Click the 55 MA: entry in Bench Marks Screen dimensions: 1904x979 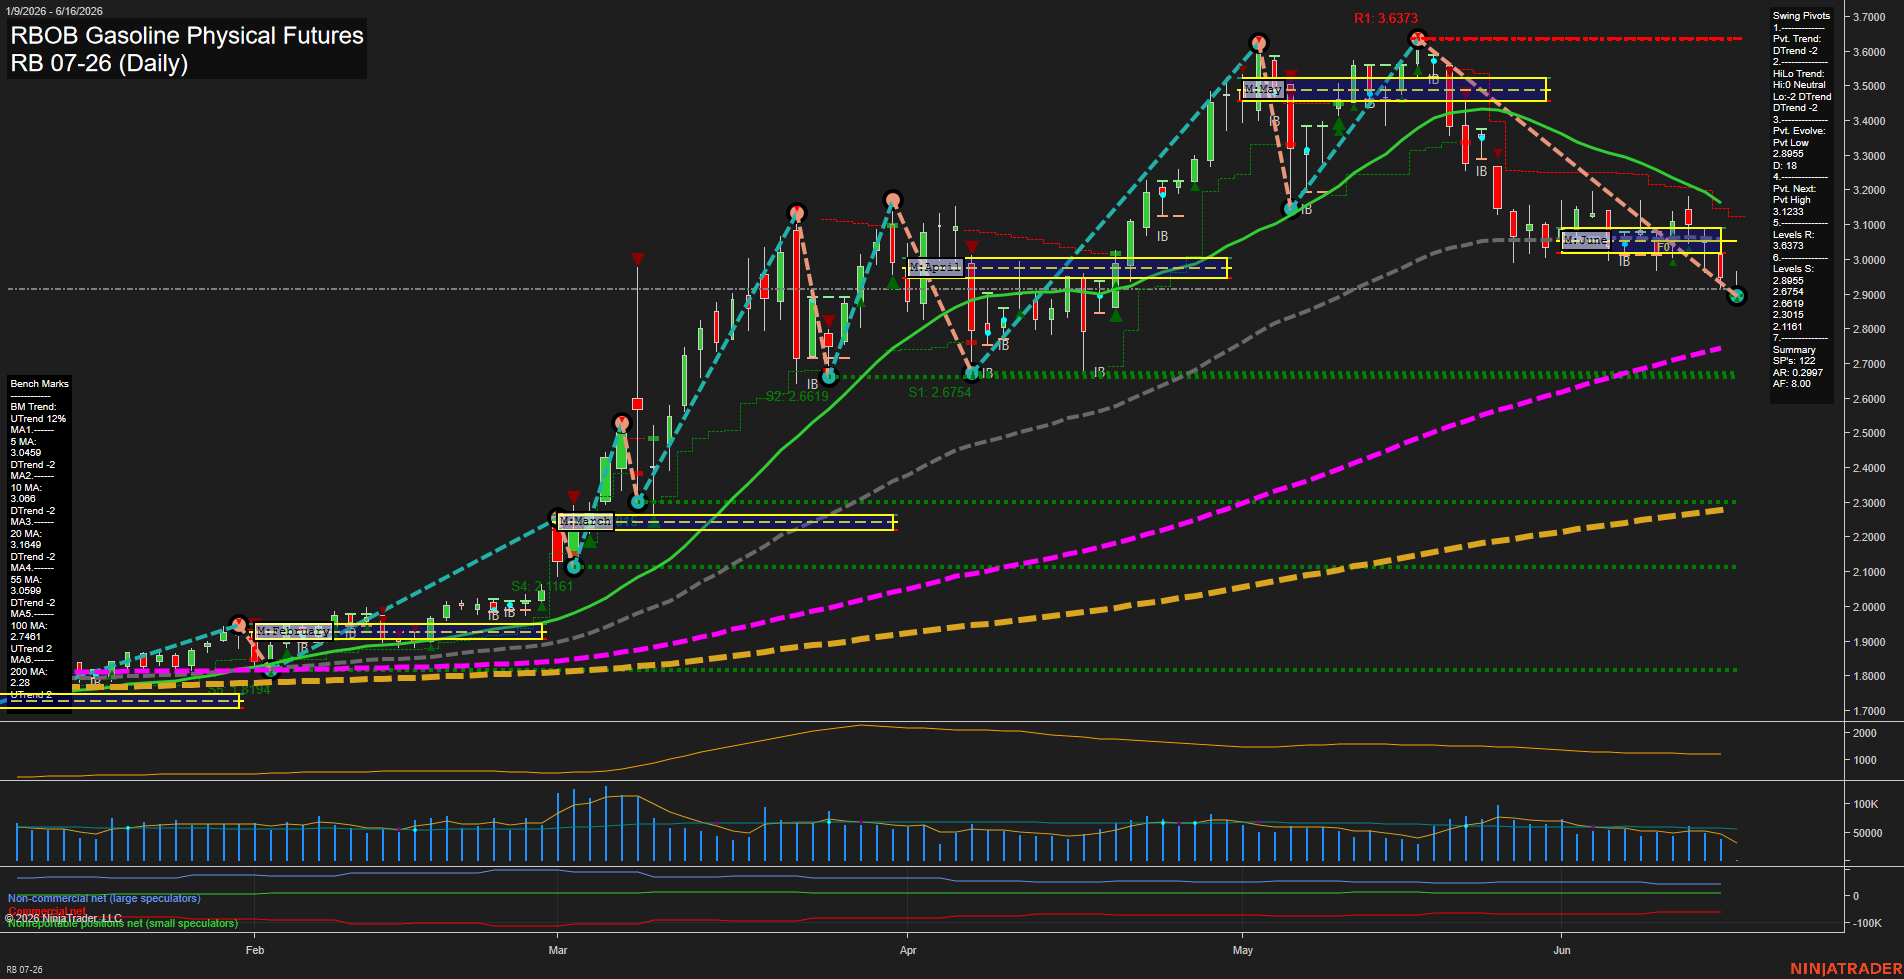click(x=25, y=580)
